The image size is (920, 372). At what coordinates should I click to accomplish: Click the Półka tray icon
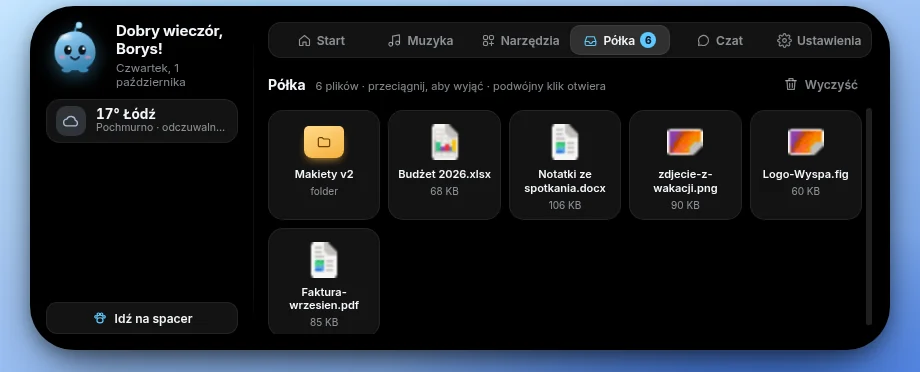(x=590, y=40)
